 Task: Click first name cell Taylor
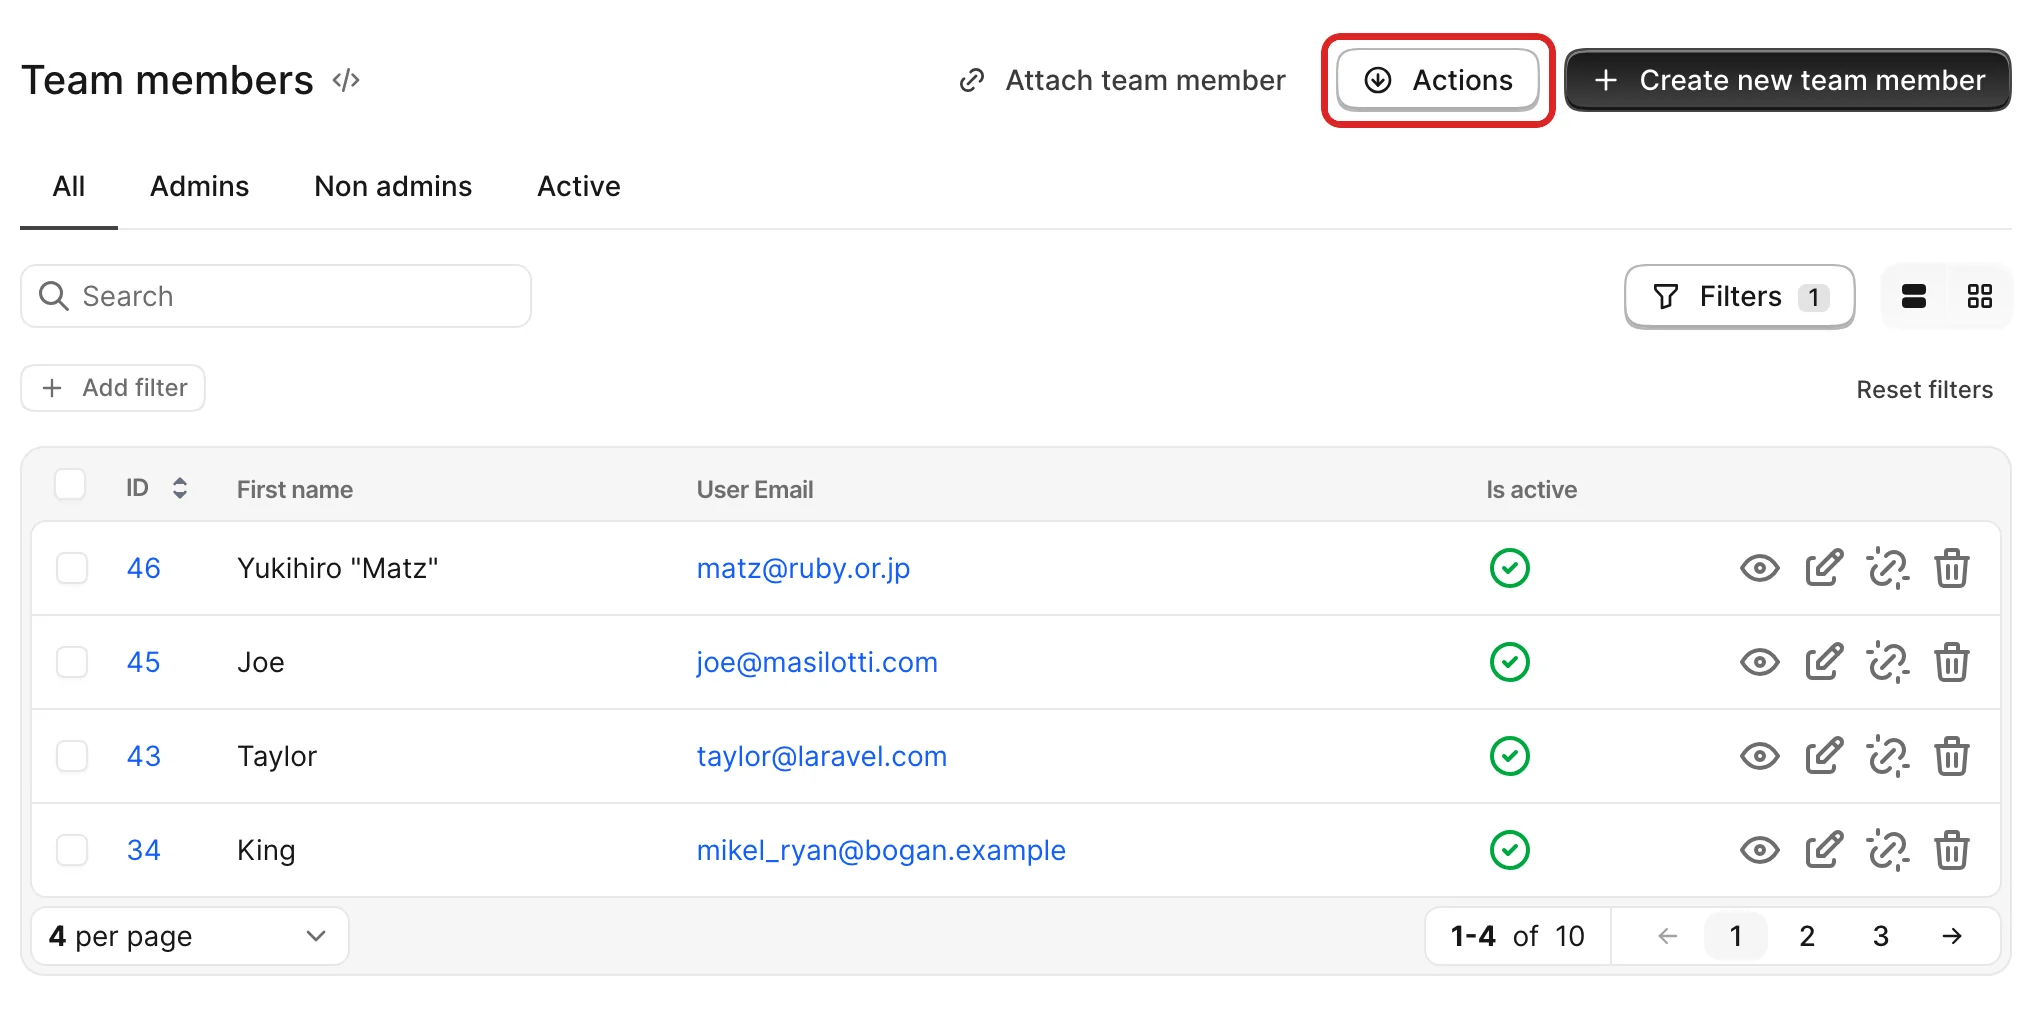point(277,756)
